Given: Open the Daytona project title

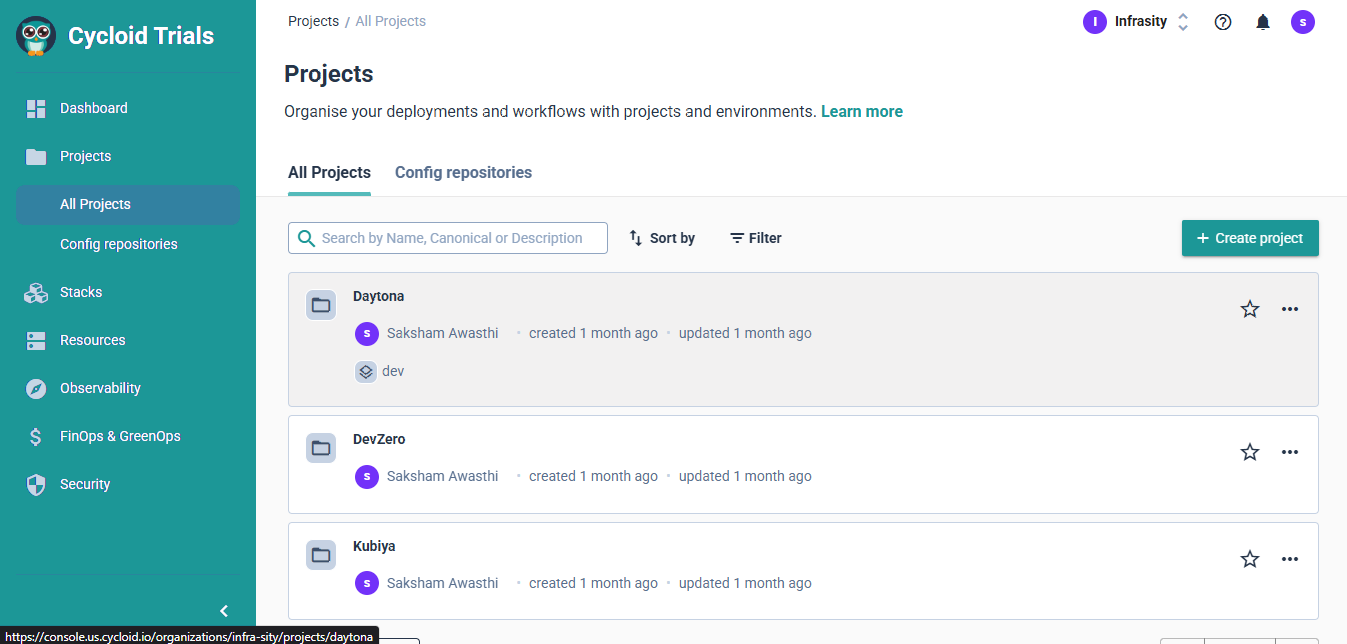Looking at the screenshot, I should coord(379,296).
